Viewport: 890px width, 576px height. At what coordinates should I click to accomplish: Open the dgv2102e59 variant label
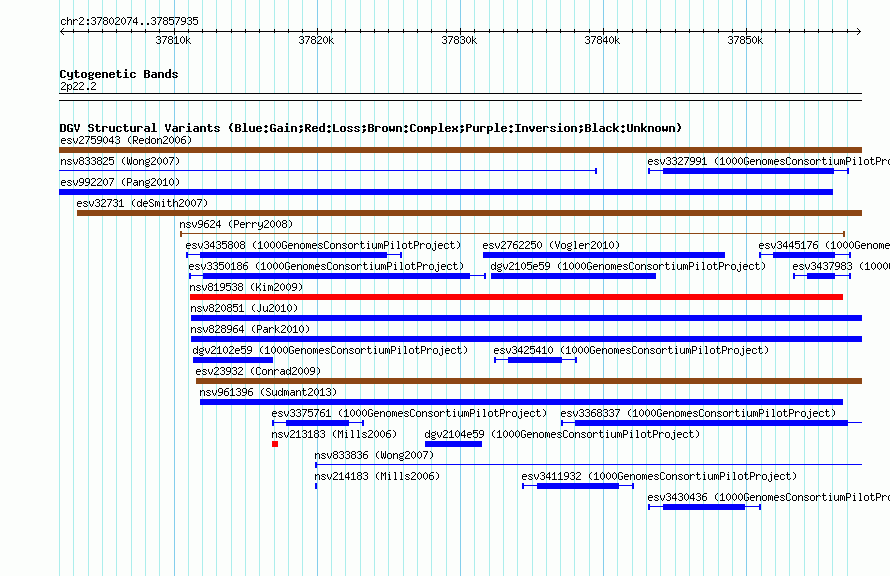click(x=330, y=350)
